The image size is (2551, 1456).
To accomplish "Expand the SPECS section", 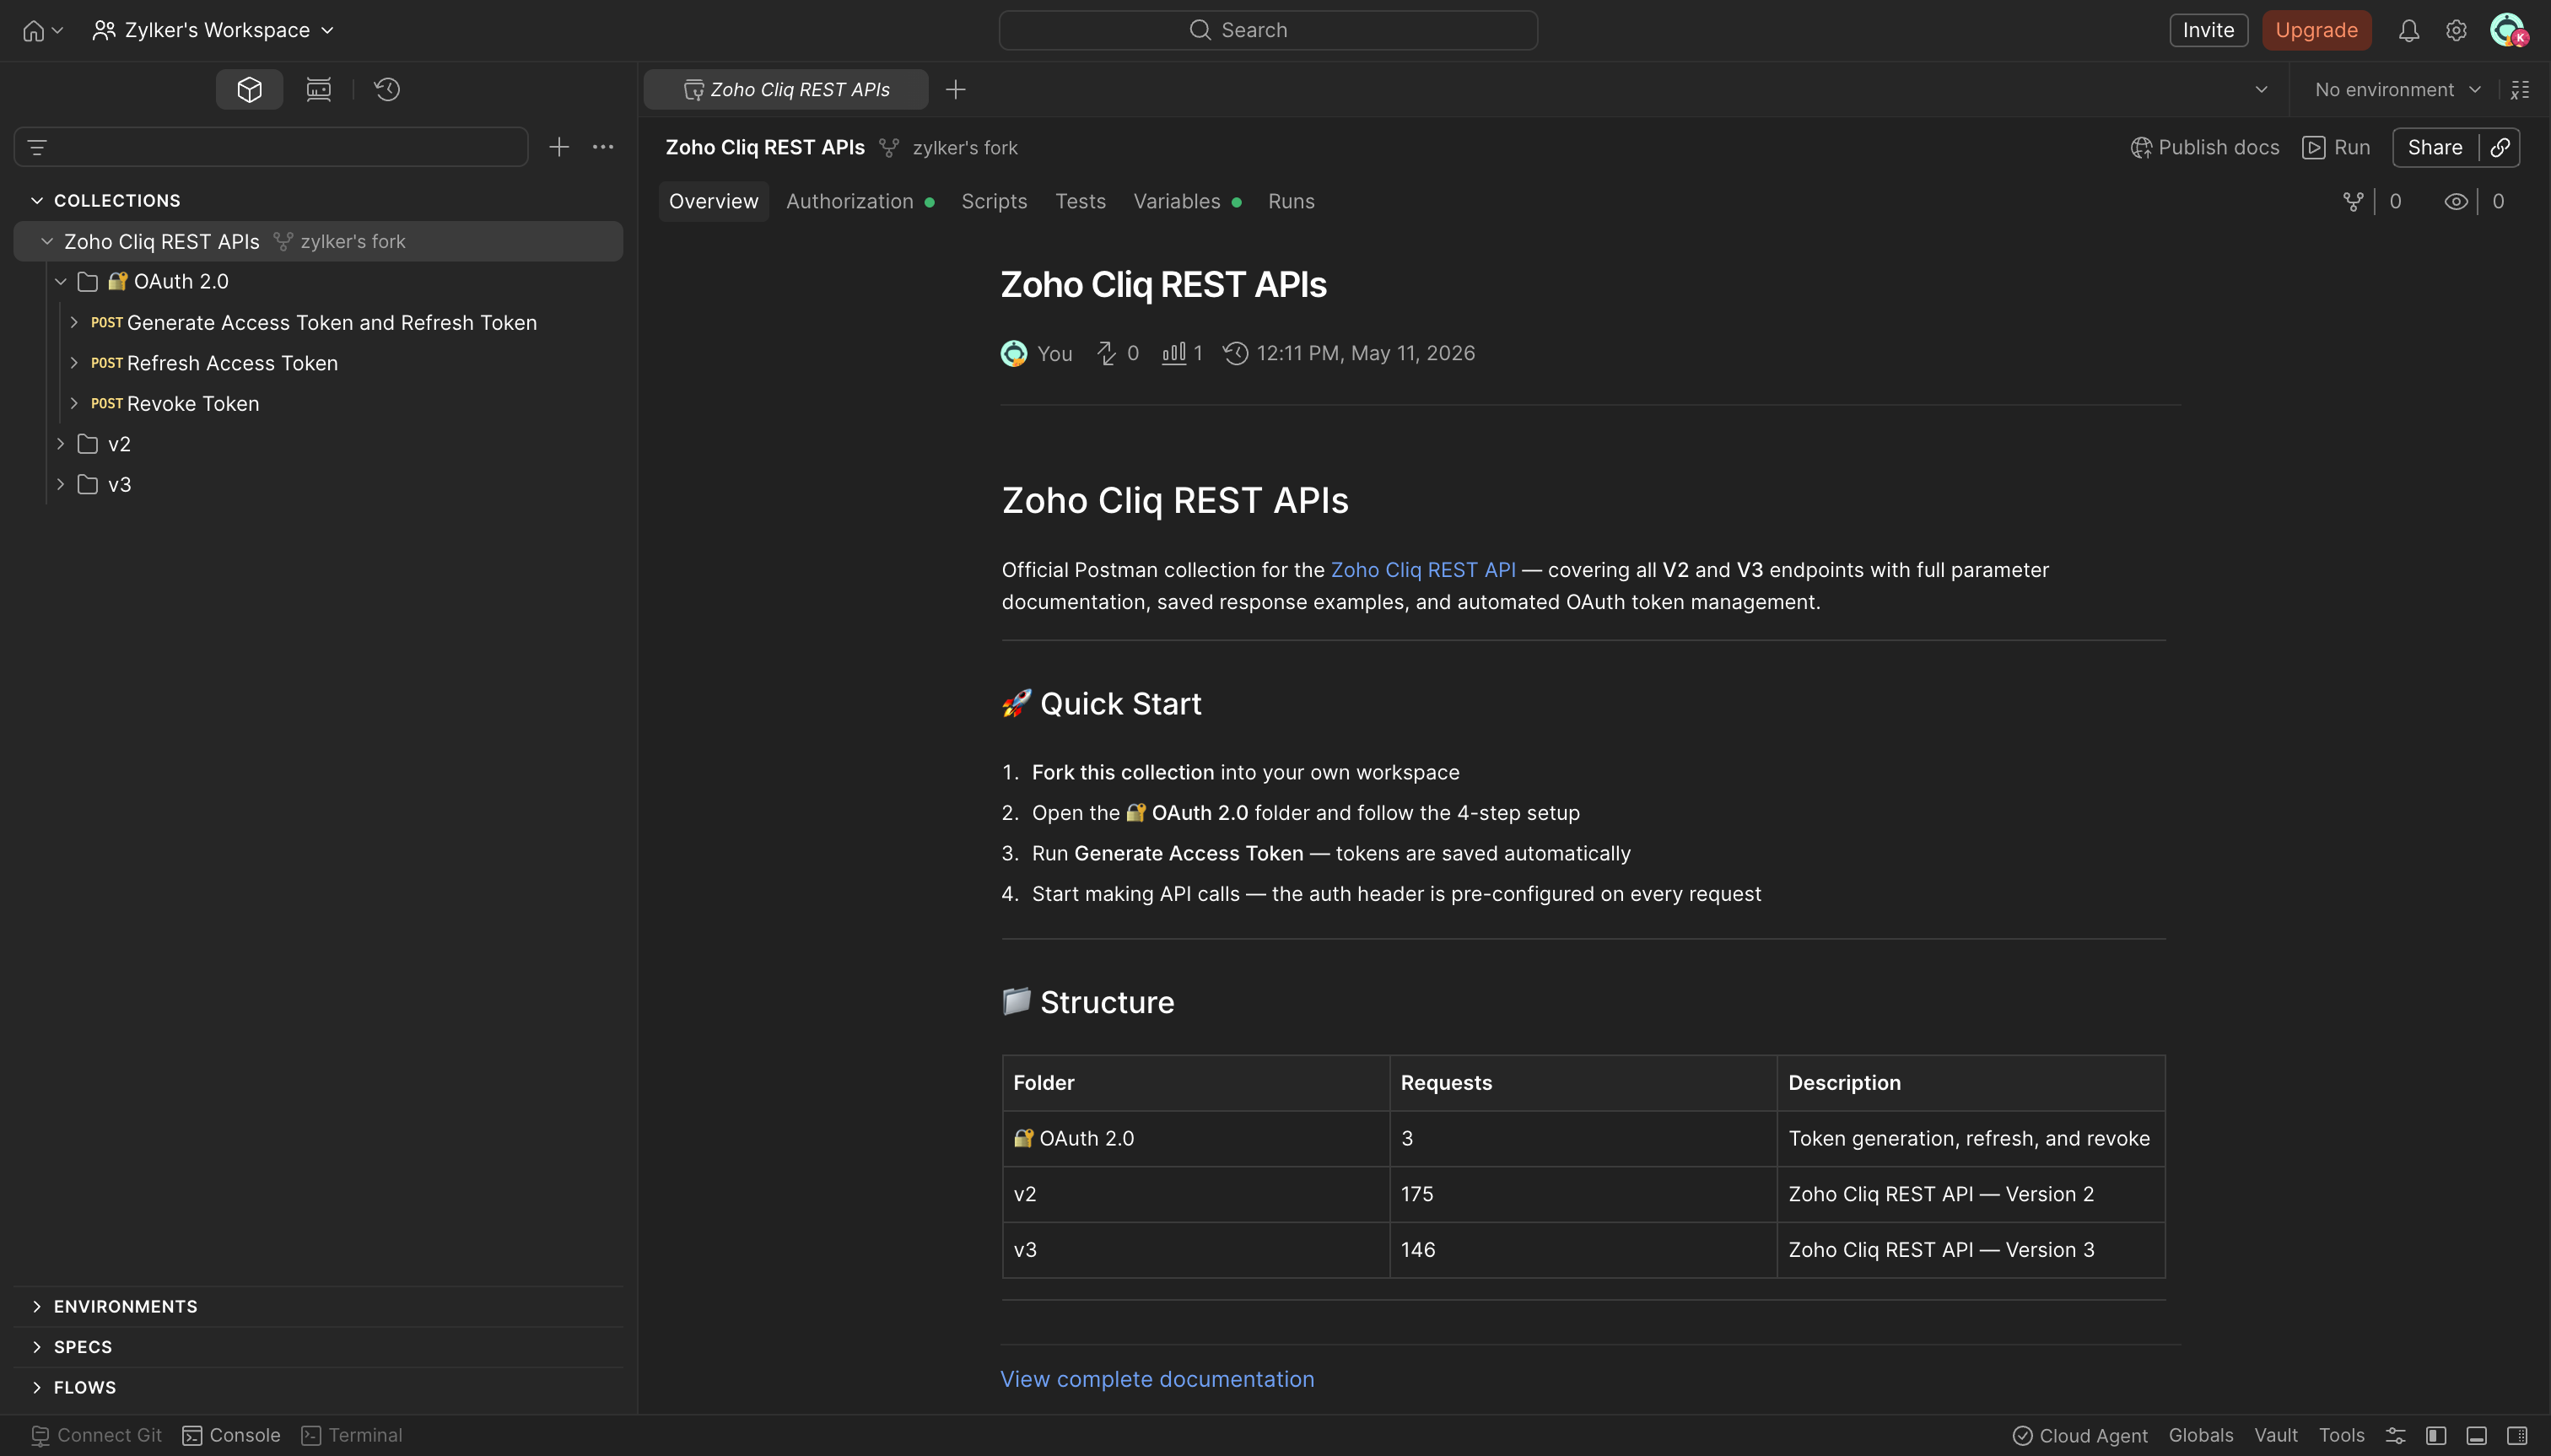I will [x=37, y=1347].
